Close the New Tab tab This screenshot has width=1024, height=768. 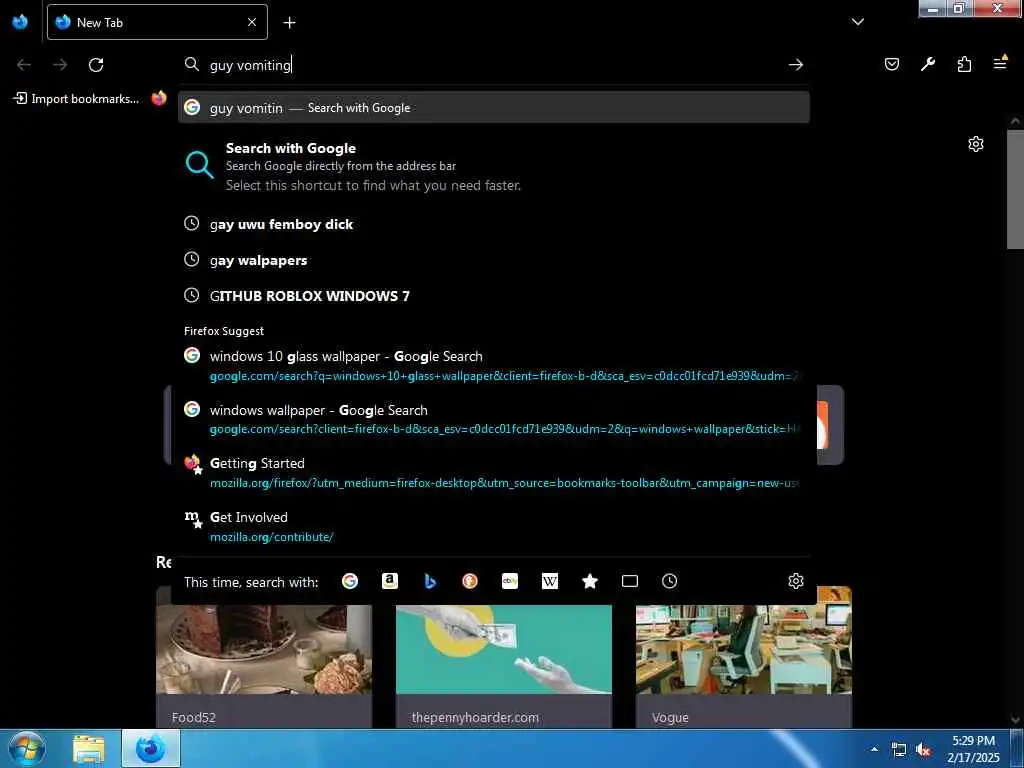[x=252, y=22]
